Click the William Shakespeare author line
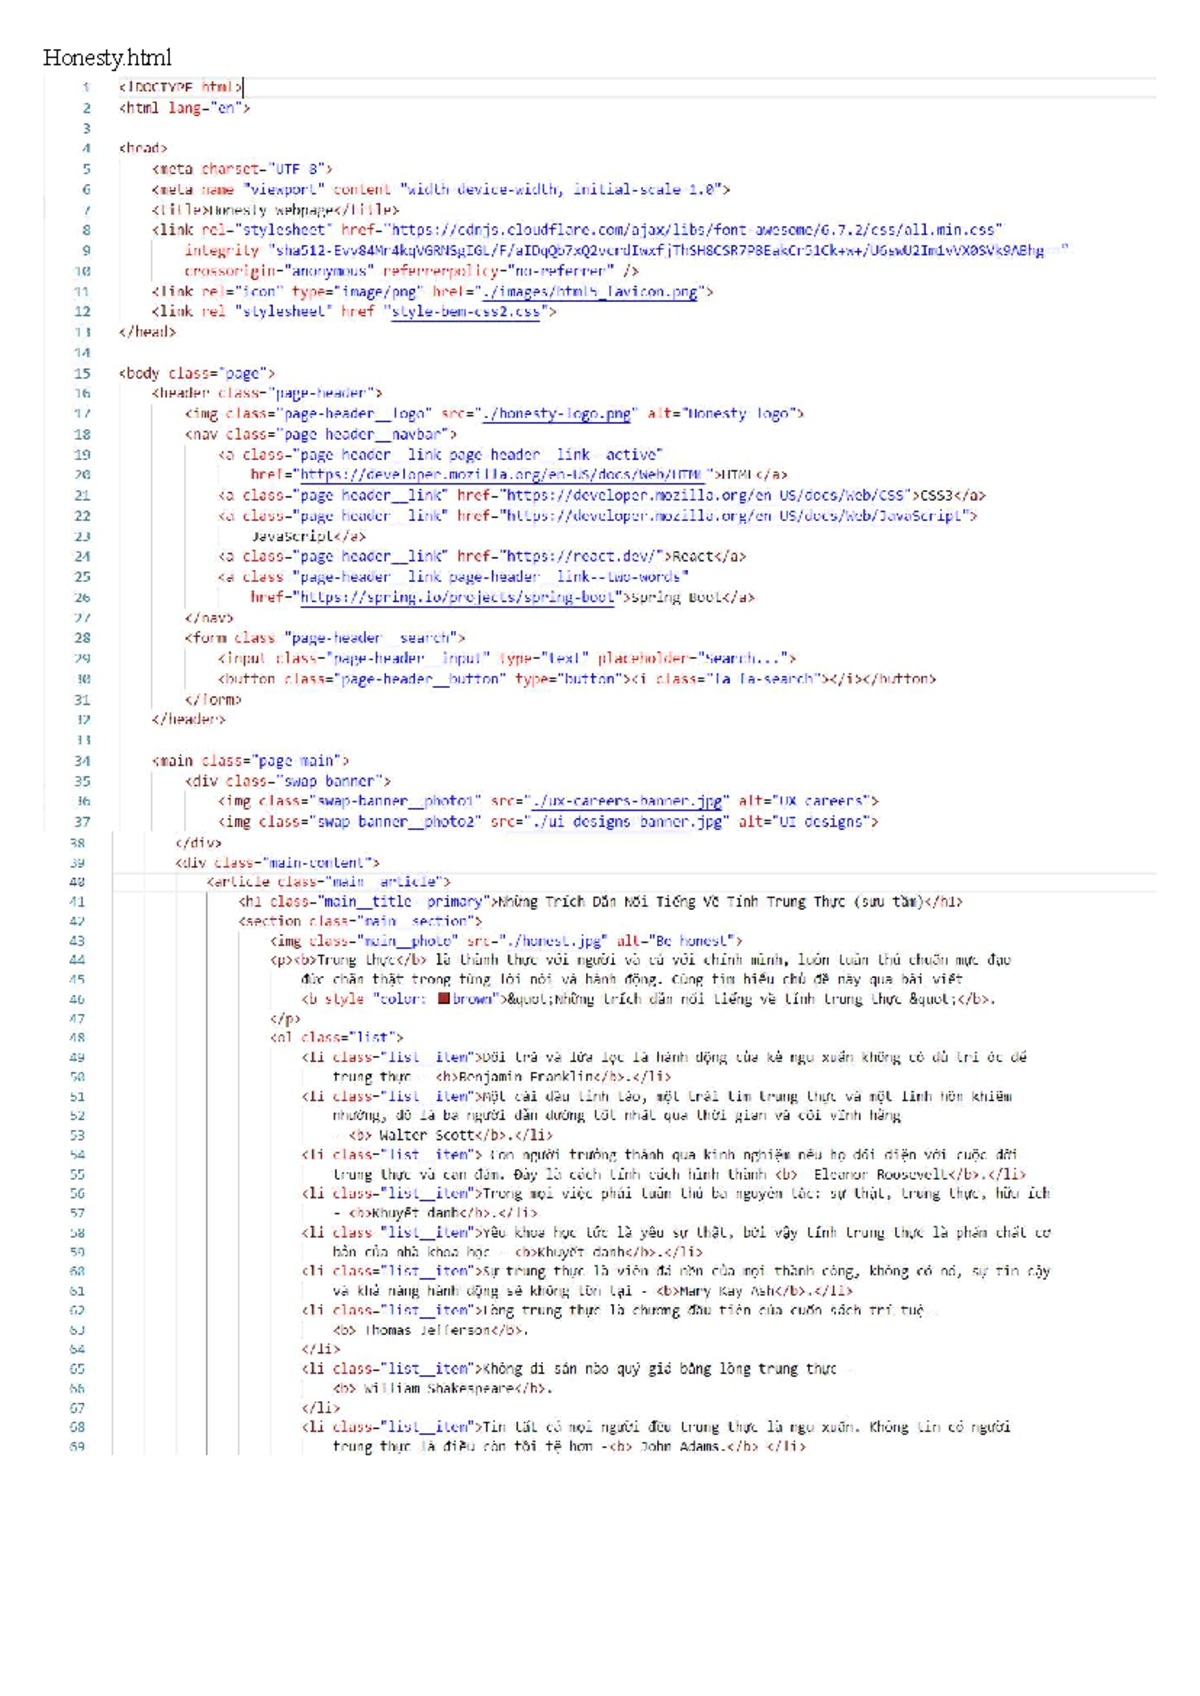Screen dimensions: 1200x1696 (443, 1389)
